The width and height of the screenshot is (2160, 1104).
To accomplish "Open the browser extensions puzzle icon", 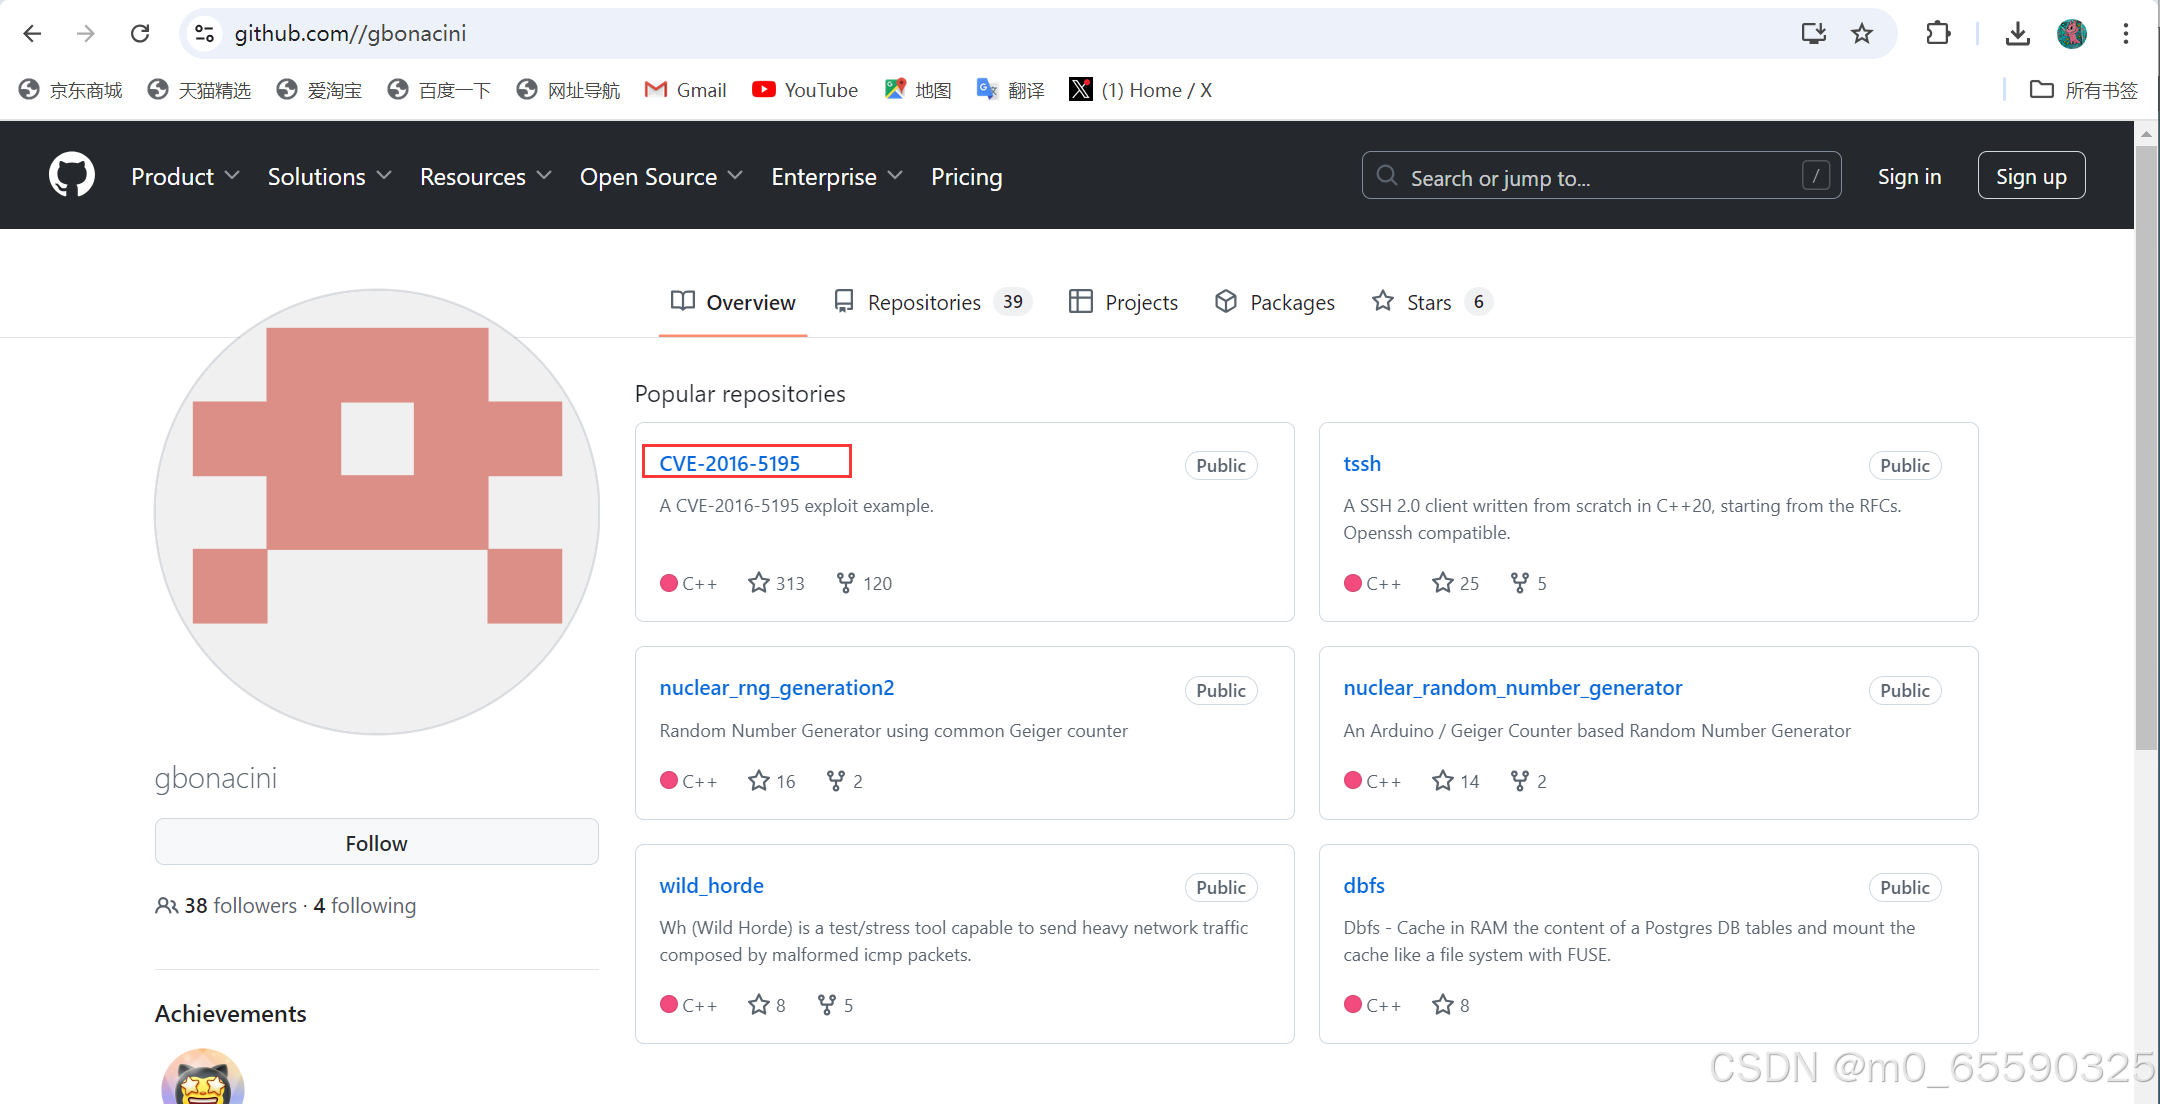I will (1937, 34).
